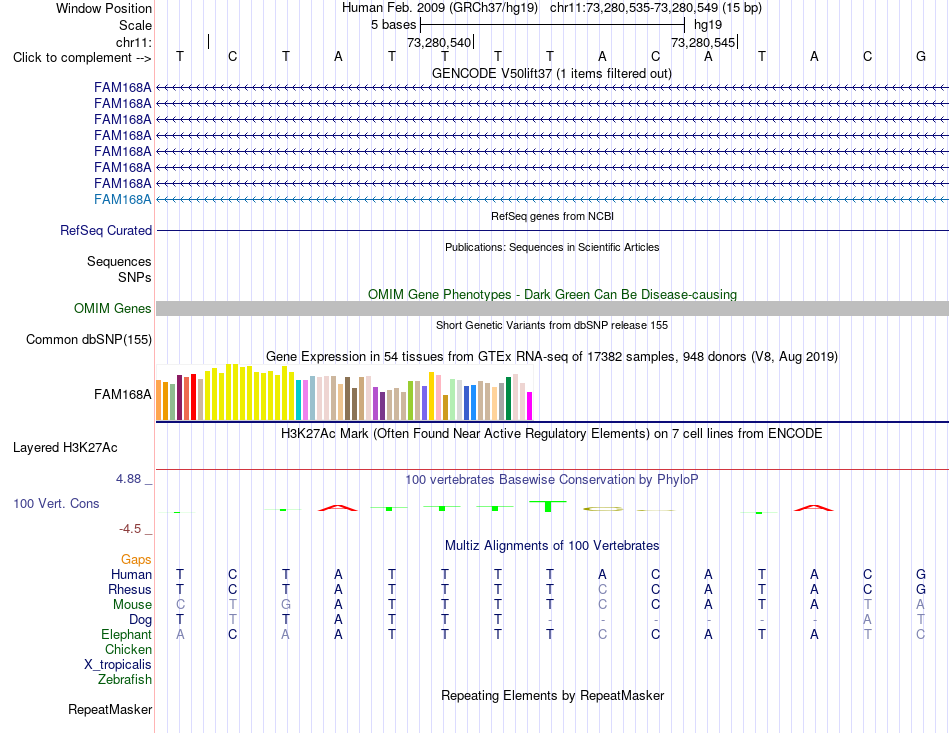
Task: Click the Common dbSNP(155) label
Action: tap(88, 339)
